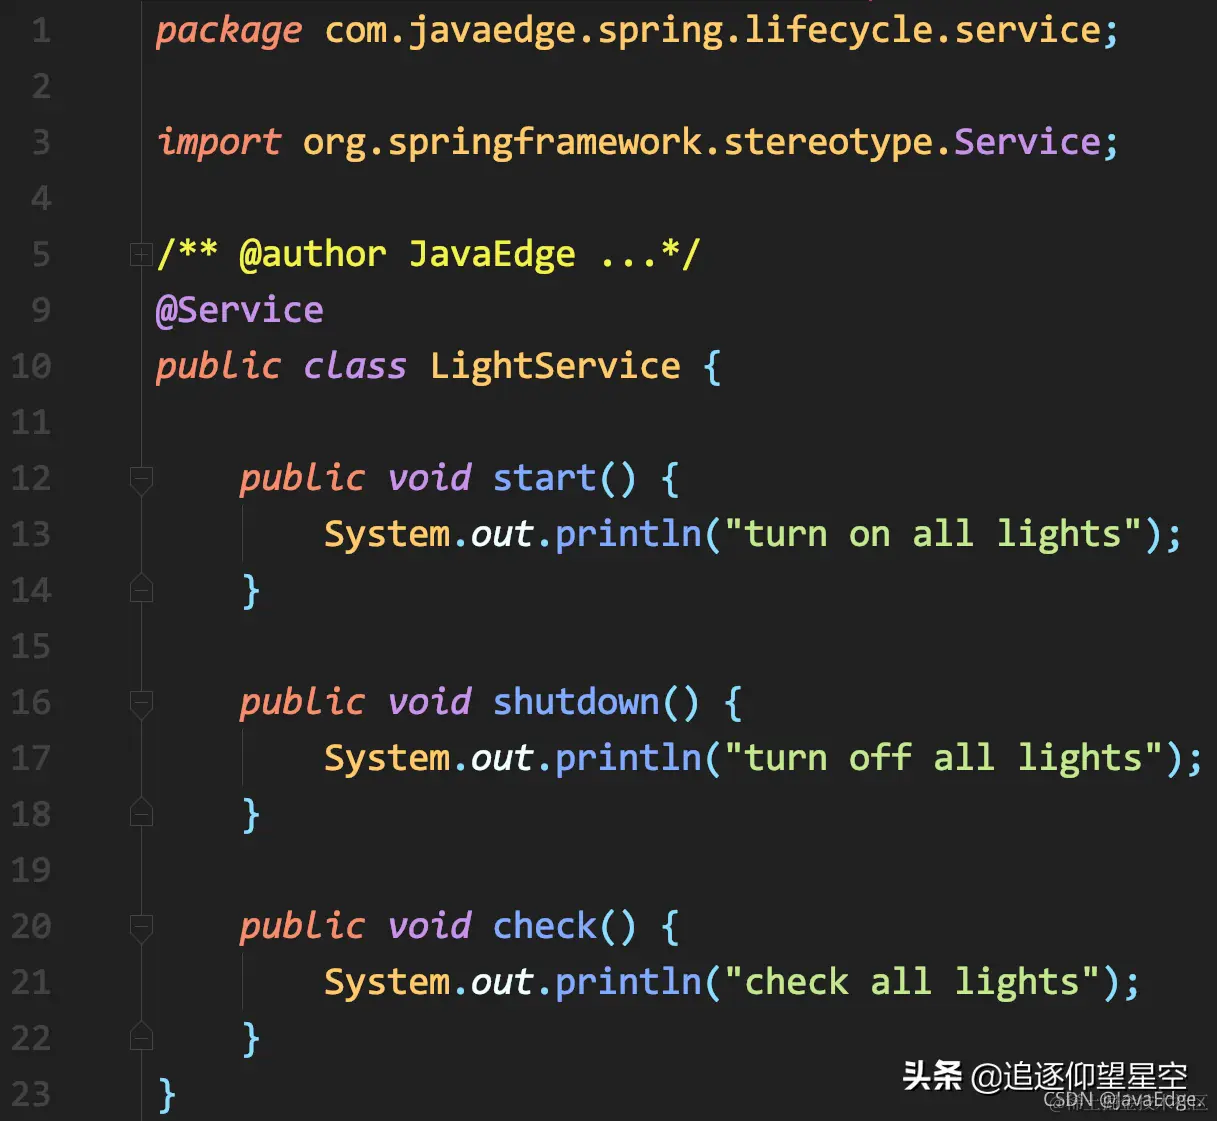Click the Service class in import statement
This screenshot has width=1217, height=1121.
click(x=1027, y=142)
